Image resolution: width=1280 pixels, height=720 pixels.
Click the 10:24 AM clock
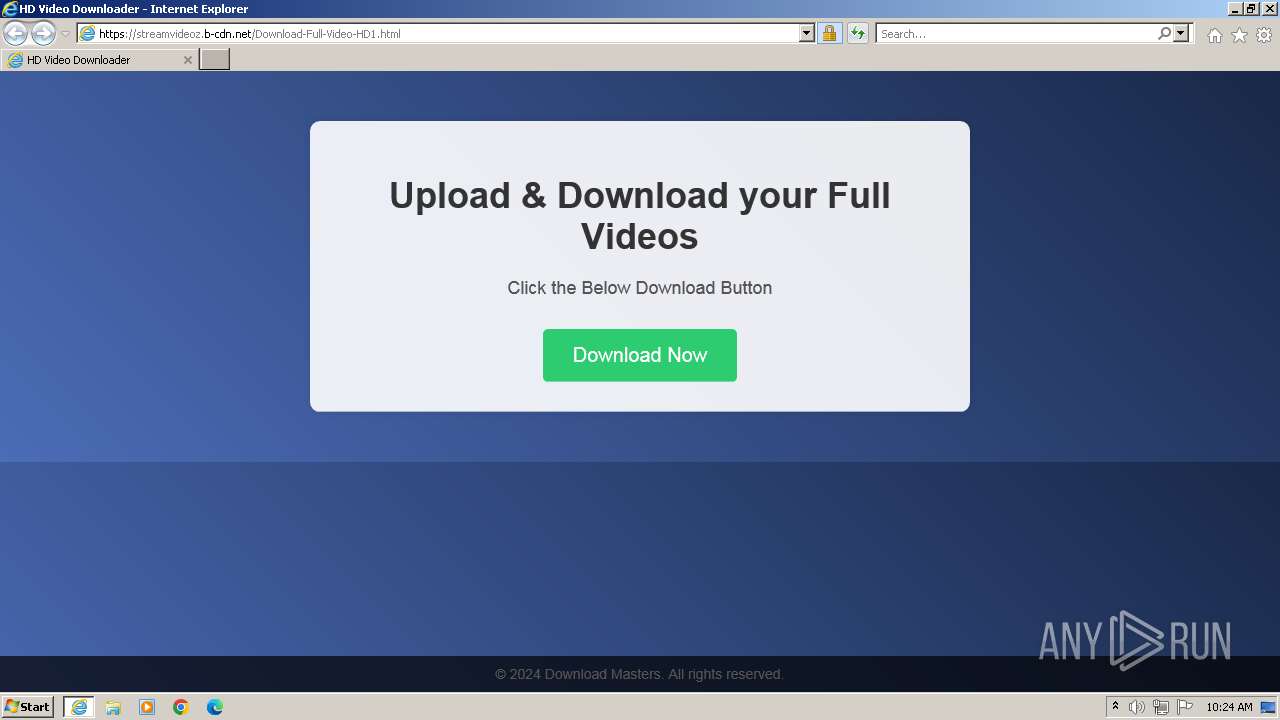[x=1229, y=707]
